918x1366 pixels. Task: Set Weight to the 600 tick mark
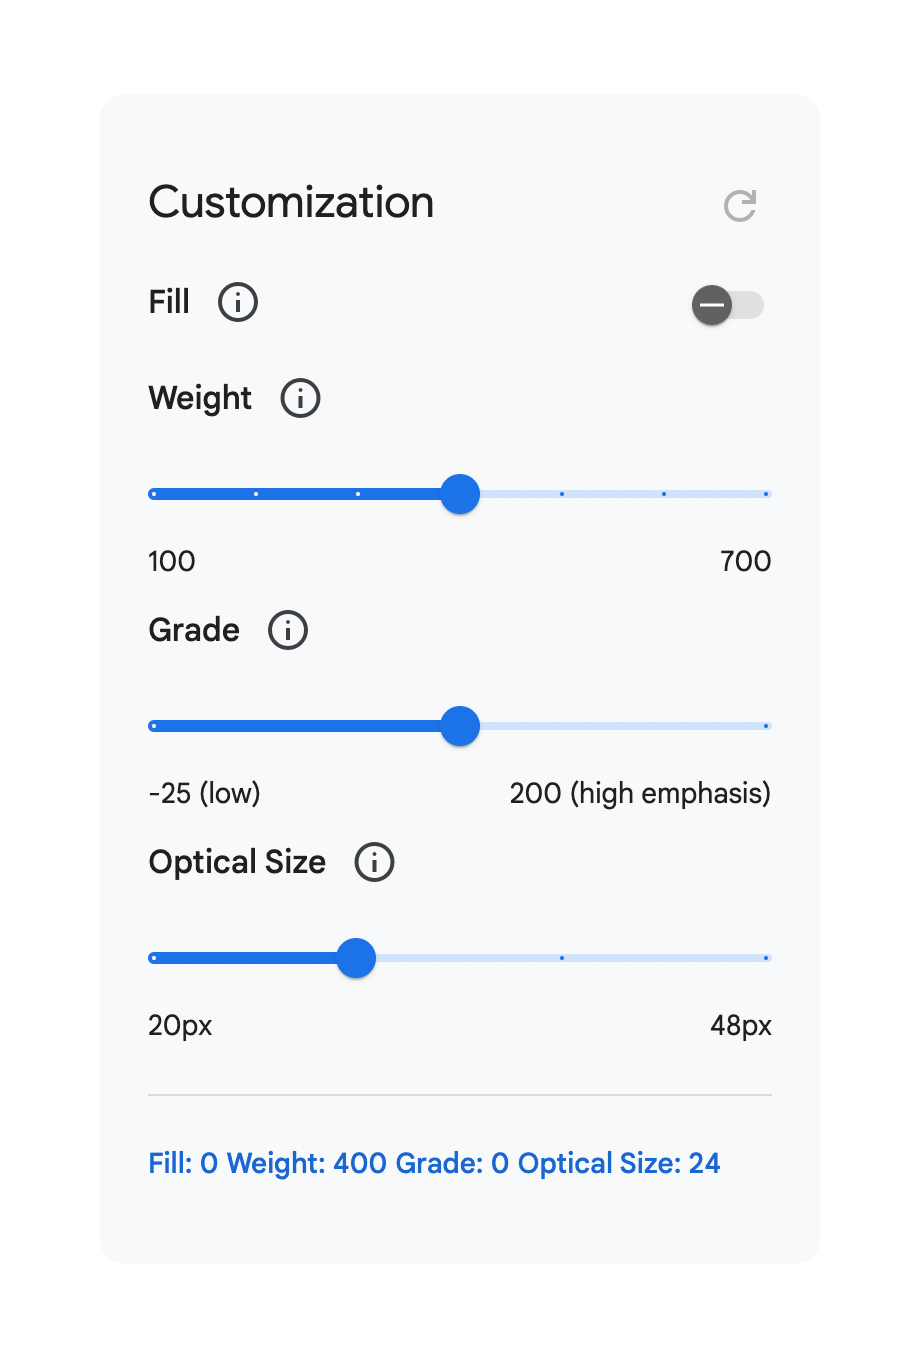pyautogui.click(x=664, y=494)
